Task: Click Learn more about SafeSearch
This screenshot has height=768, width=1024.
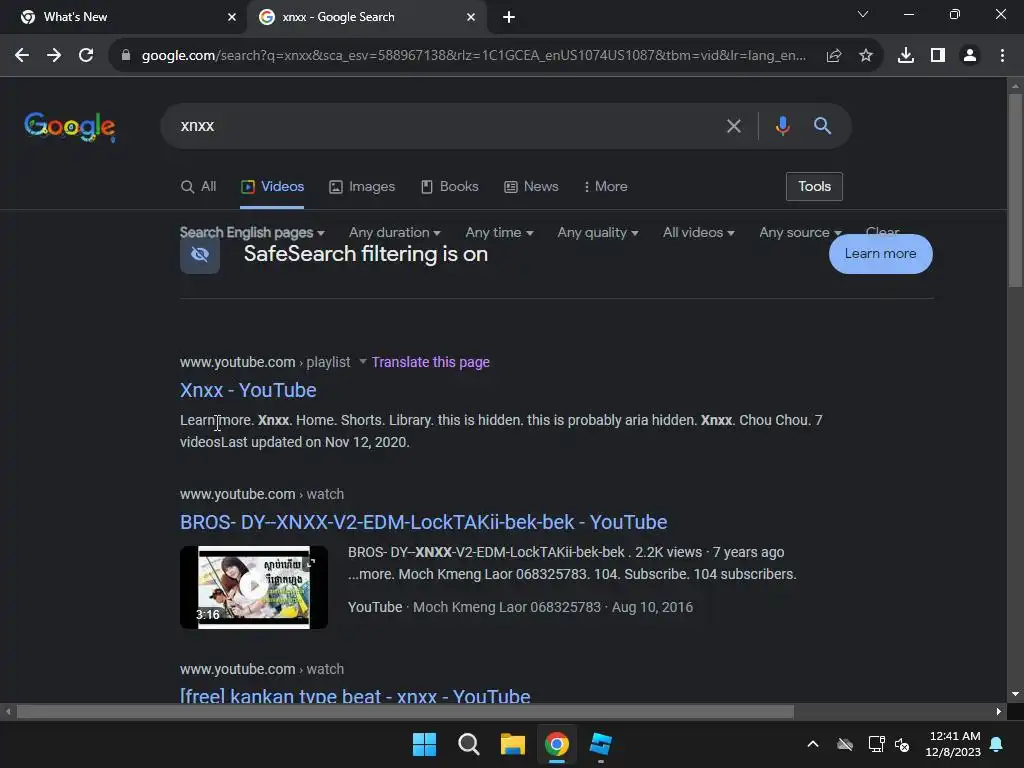Action: [x=880, y=254]
